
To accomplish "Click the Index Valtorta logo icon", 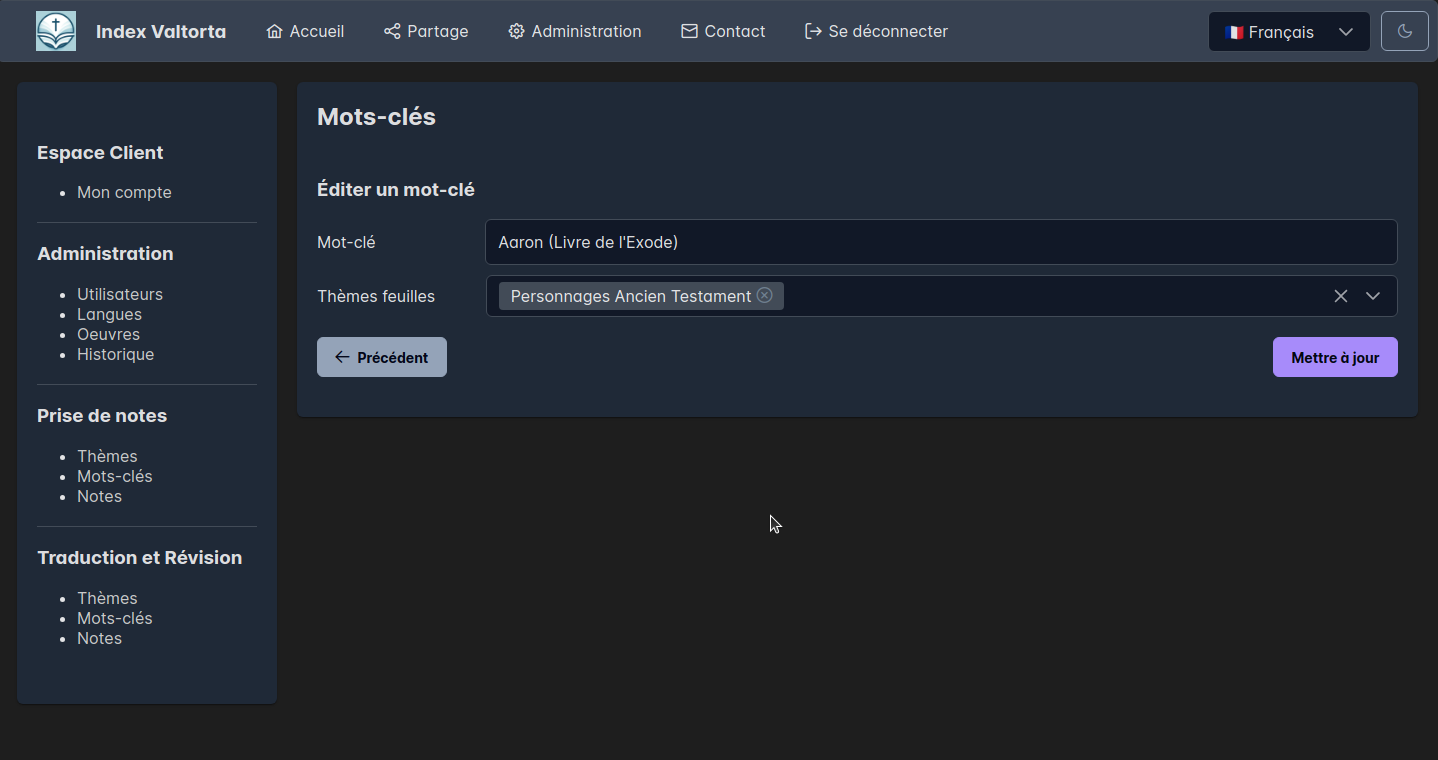I will pos(56,31).
